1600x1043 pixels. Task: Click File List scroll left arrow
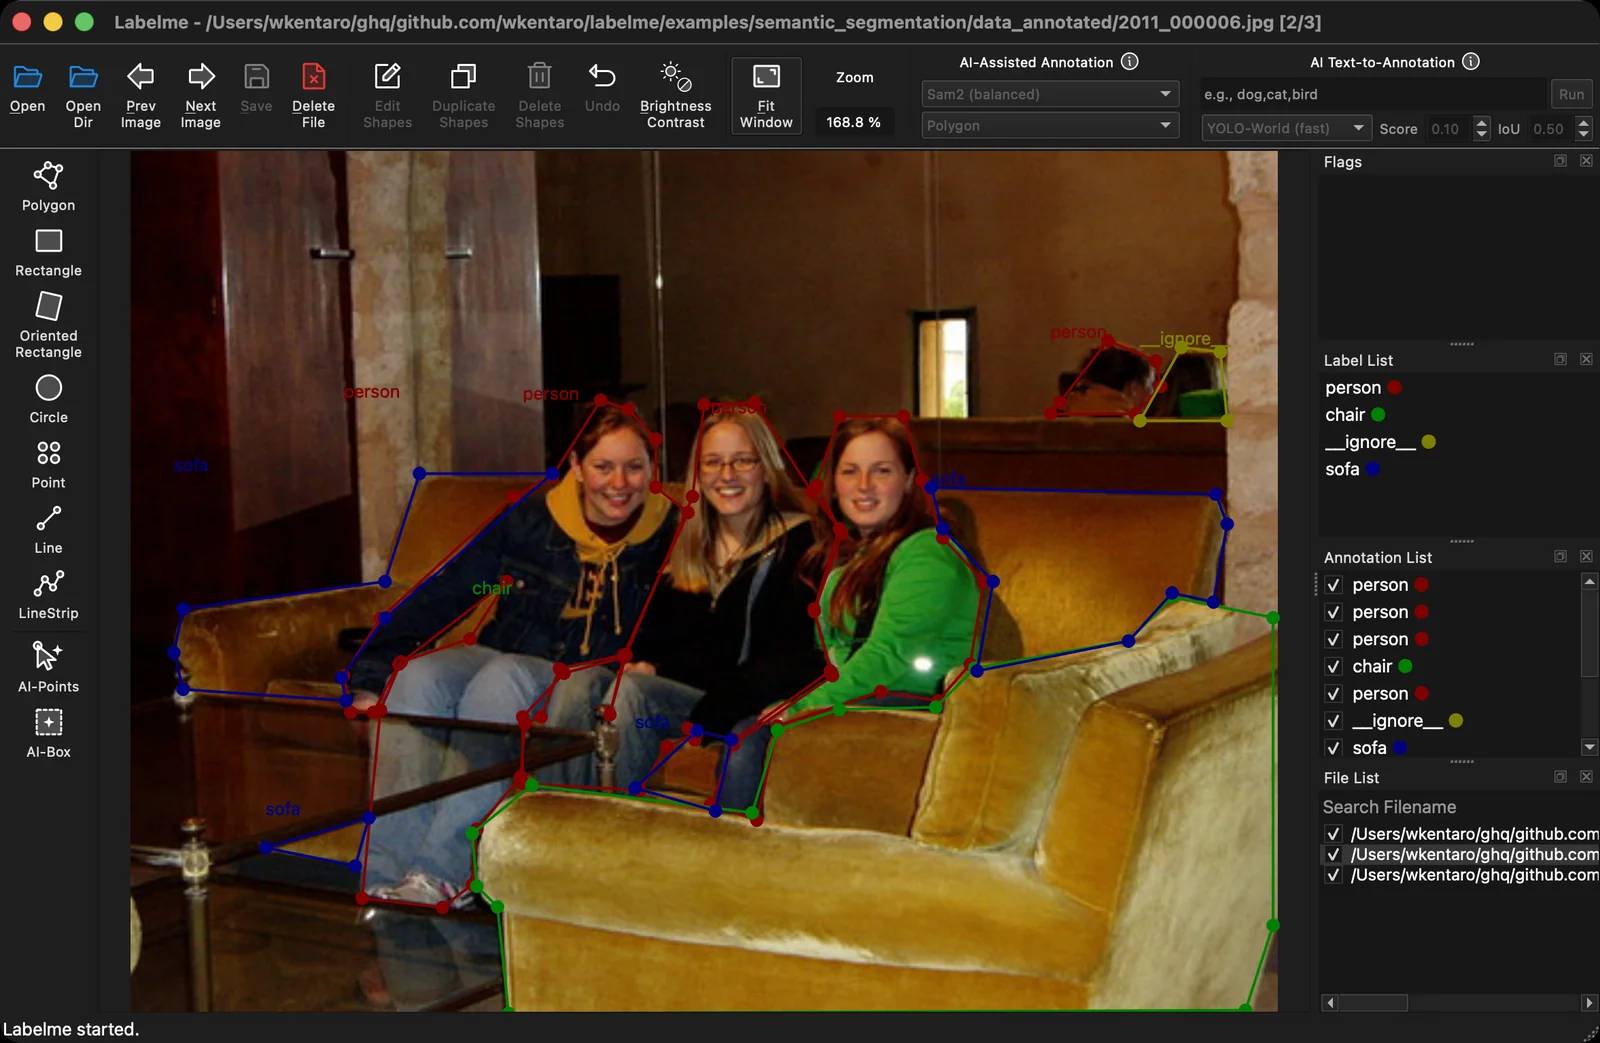[x=1330, y=1002]
